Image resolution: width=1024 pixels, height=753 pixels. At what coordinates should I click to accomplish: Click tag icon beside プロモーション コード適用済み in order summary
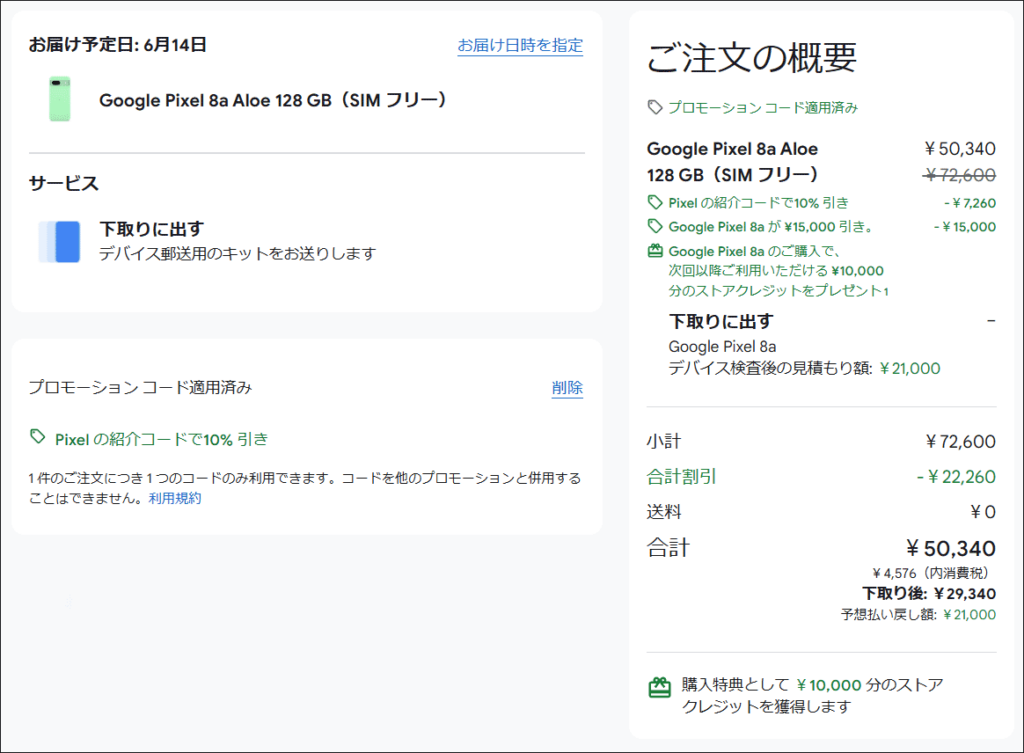click(655, 107)
